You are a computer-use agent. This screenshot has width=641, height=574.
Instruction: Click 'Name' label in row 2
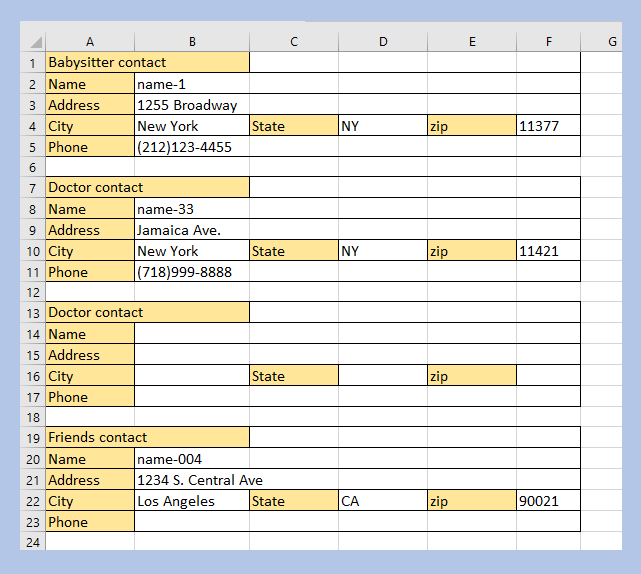[x=90, y=83]
